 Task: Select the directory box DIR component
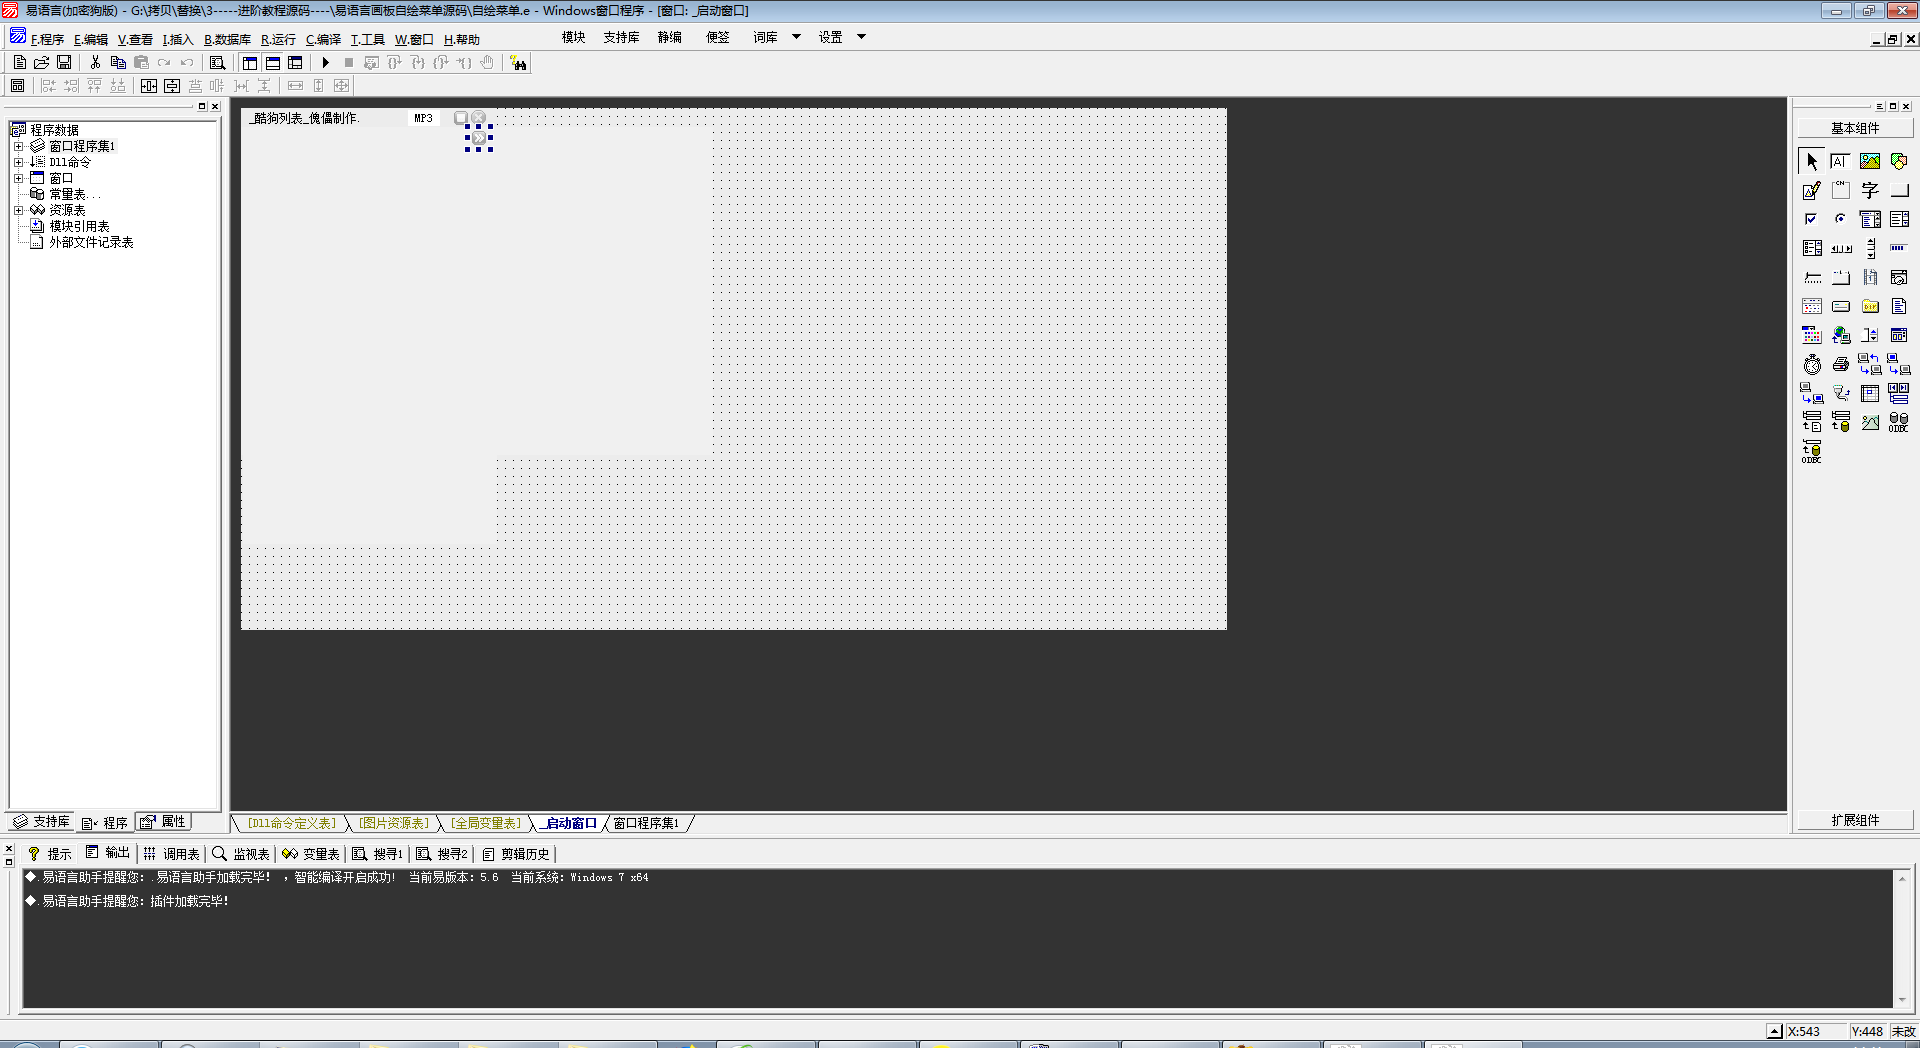1870,306
